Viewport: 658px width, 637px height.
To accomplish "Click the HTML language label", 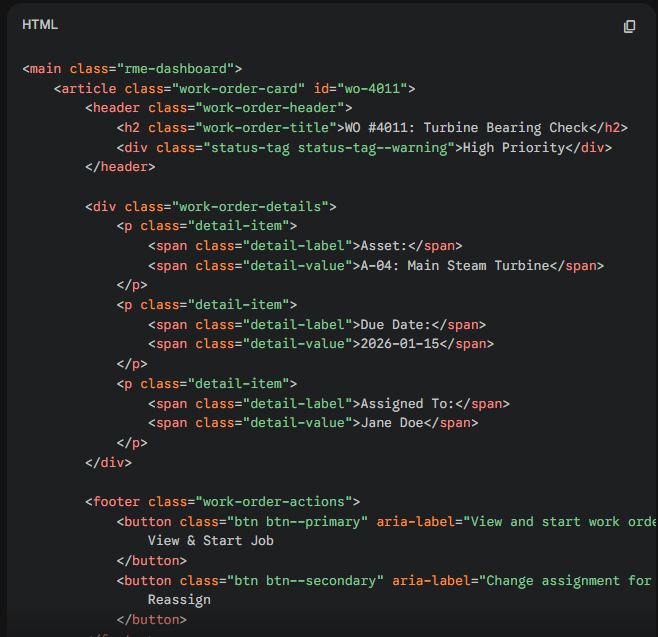I will pos(40,25).
